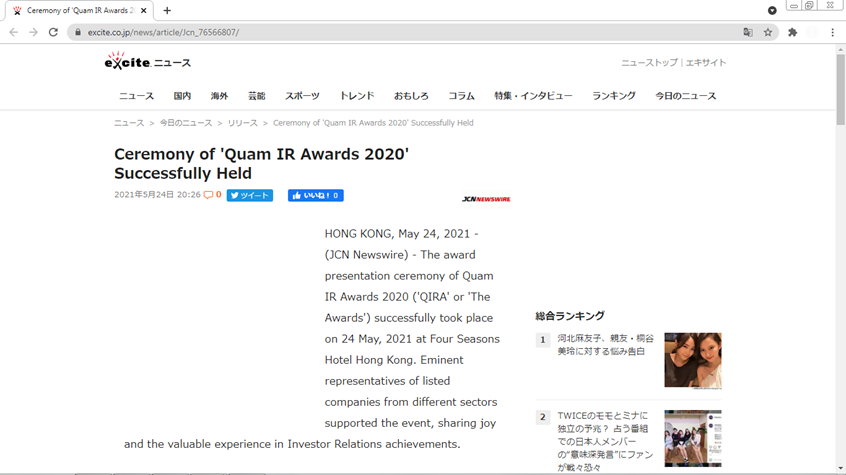The image size is (846, 475).
Task: Click the blue ツイート button
Action: pyautogui.click(x=250, y=195)
